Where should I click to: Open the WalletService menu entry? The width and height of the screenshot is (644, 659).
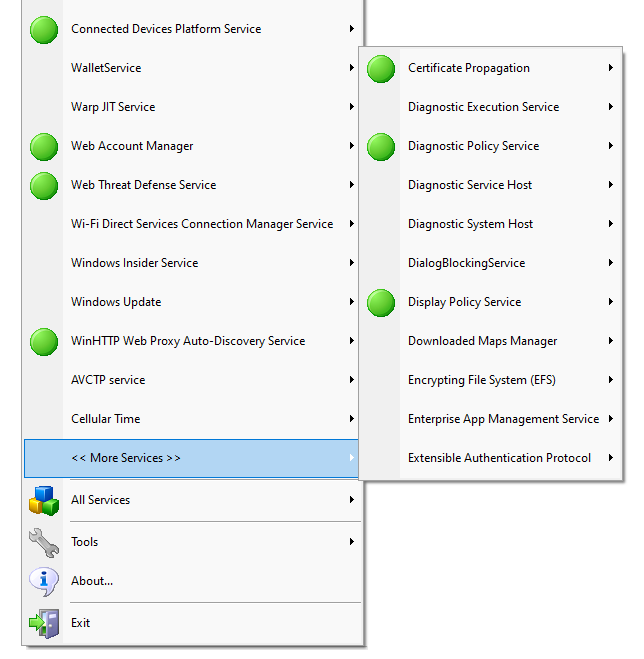[x=191, y=68]
